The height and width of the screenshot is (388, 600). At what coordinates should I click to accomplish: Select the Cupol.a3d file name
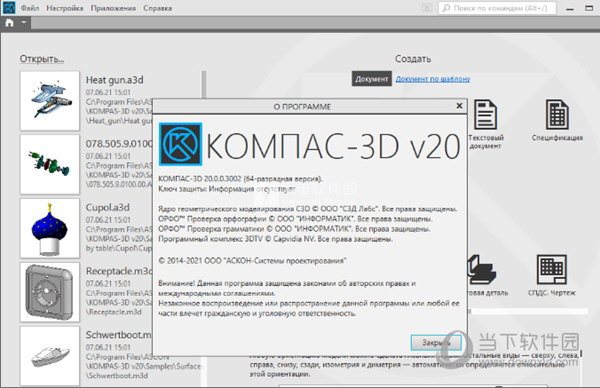click(108, 207)
